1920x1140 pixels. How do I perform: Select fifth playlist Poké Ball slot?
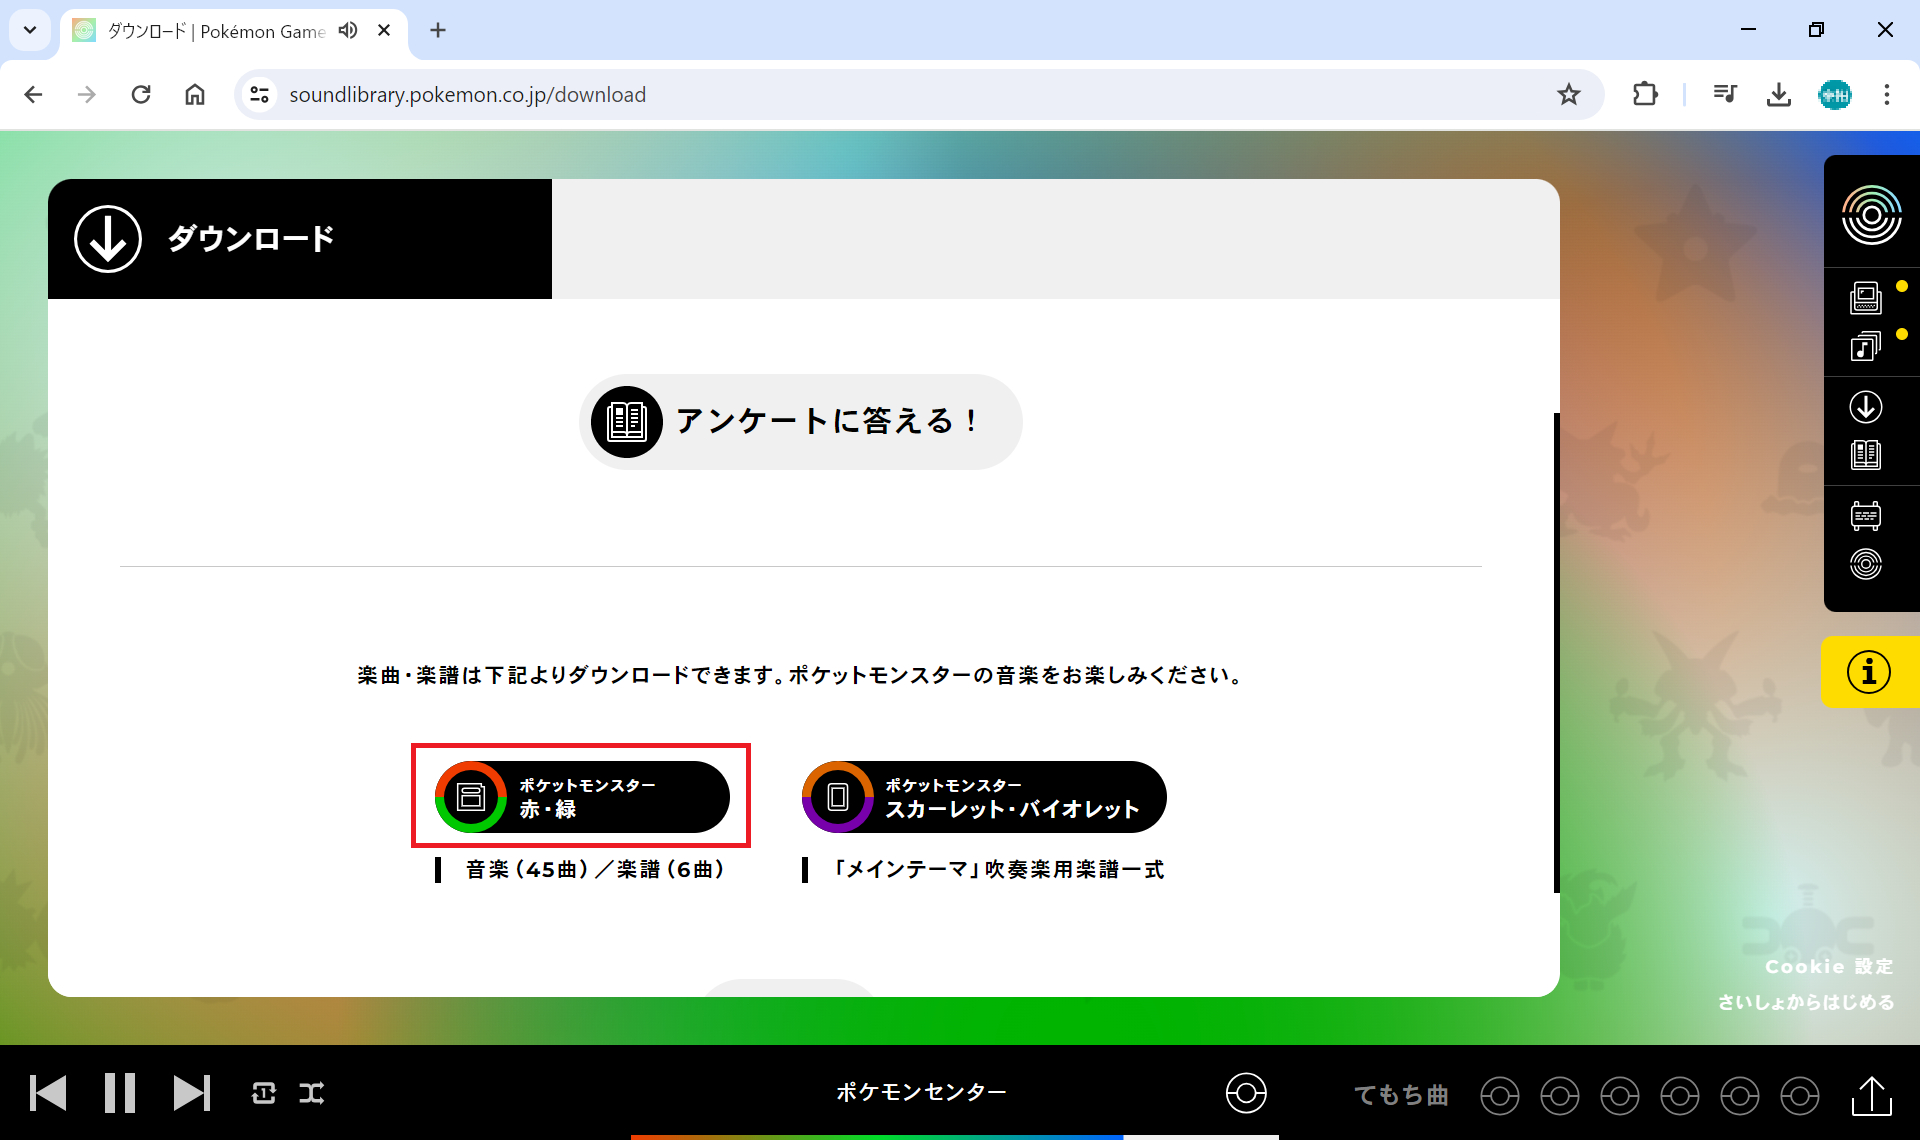click(1740, 1096)
